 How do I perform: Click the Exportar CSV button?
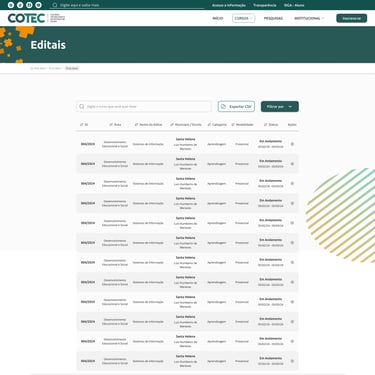236,106
